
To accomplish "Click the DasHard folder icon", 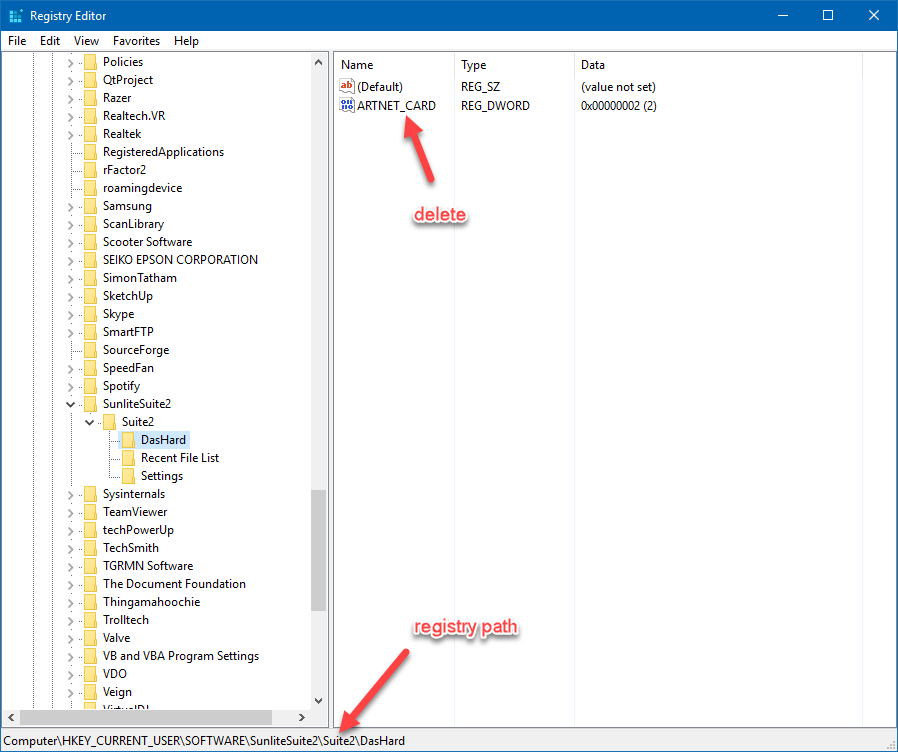I will [x=129, y=440].
